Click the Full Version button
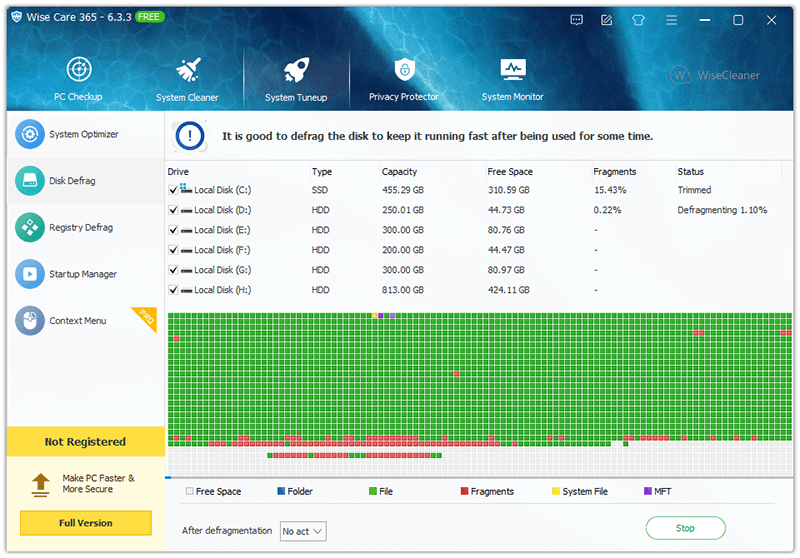Viewport: 800px width, 558px height. (x=86, y=523)
